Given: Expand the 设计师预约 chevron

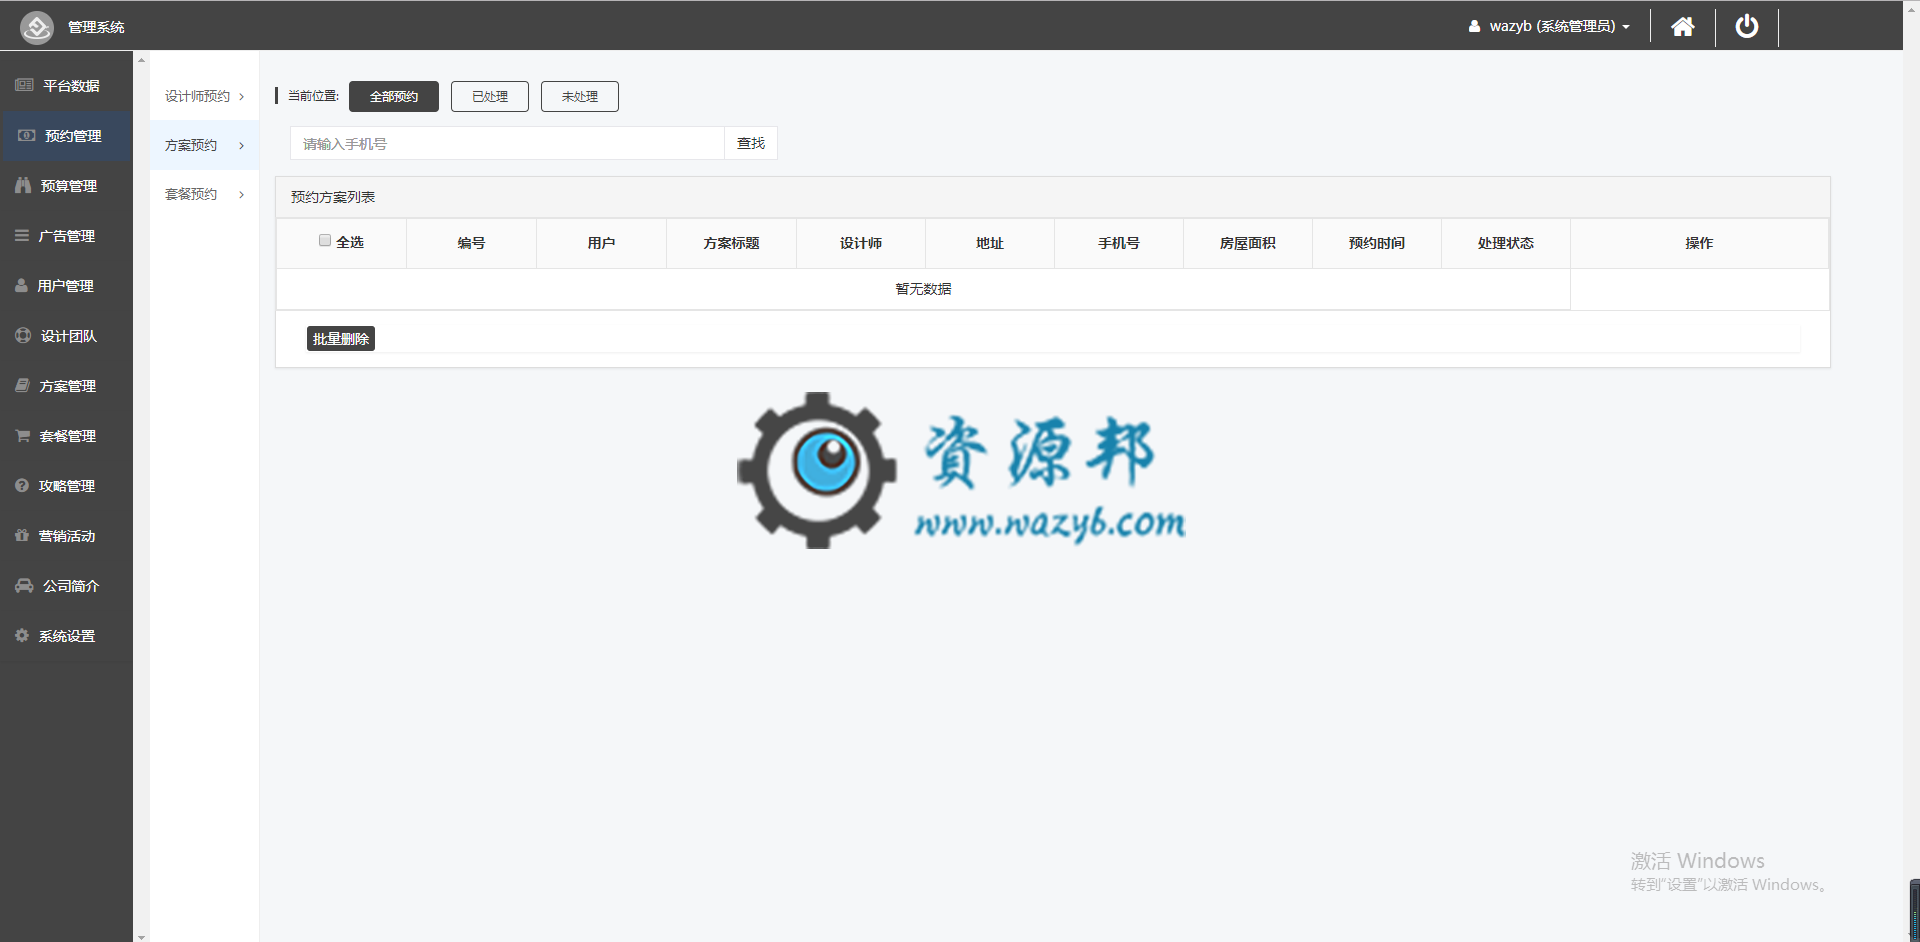Looking at the screenshot, I should point(242,97).
